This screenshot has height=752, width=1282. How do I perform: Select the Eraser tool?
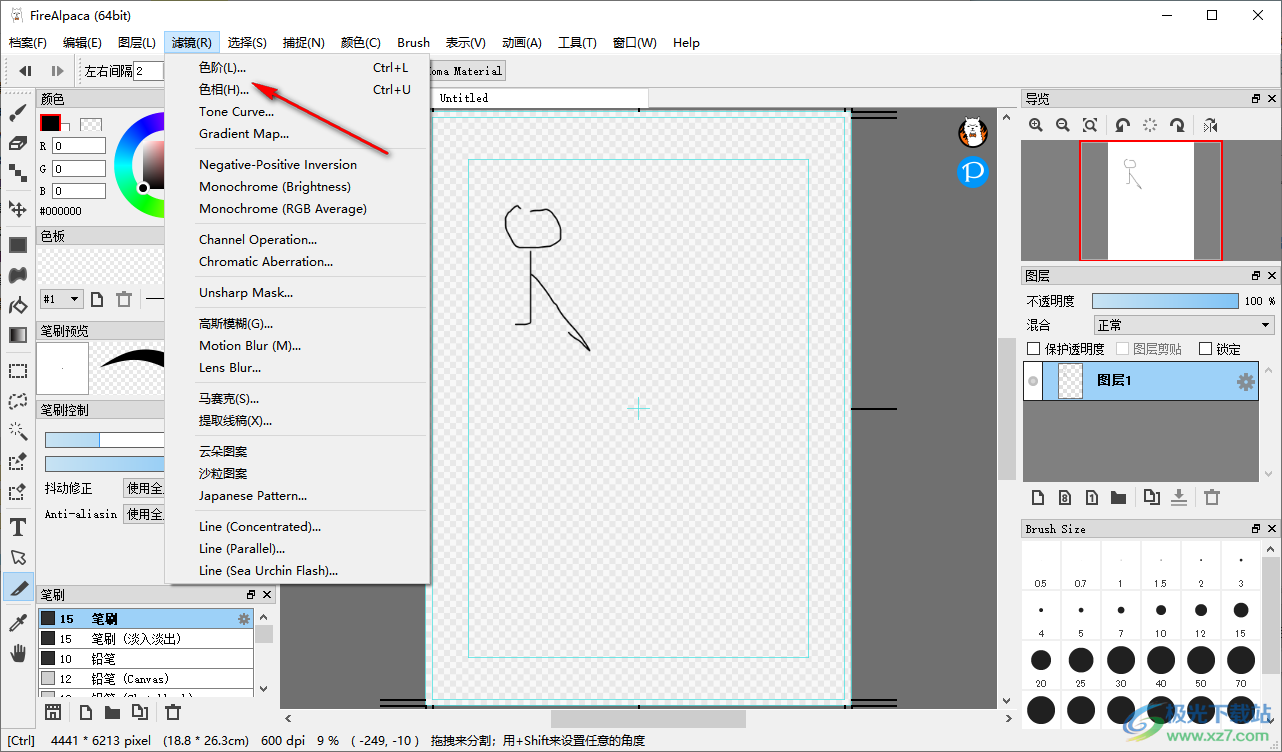pos(18,143)
